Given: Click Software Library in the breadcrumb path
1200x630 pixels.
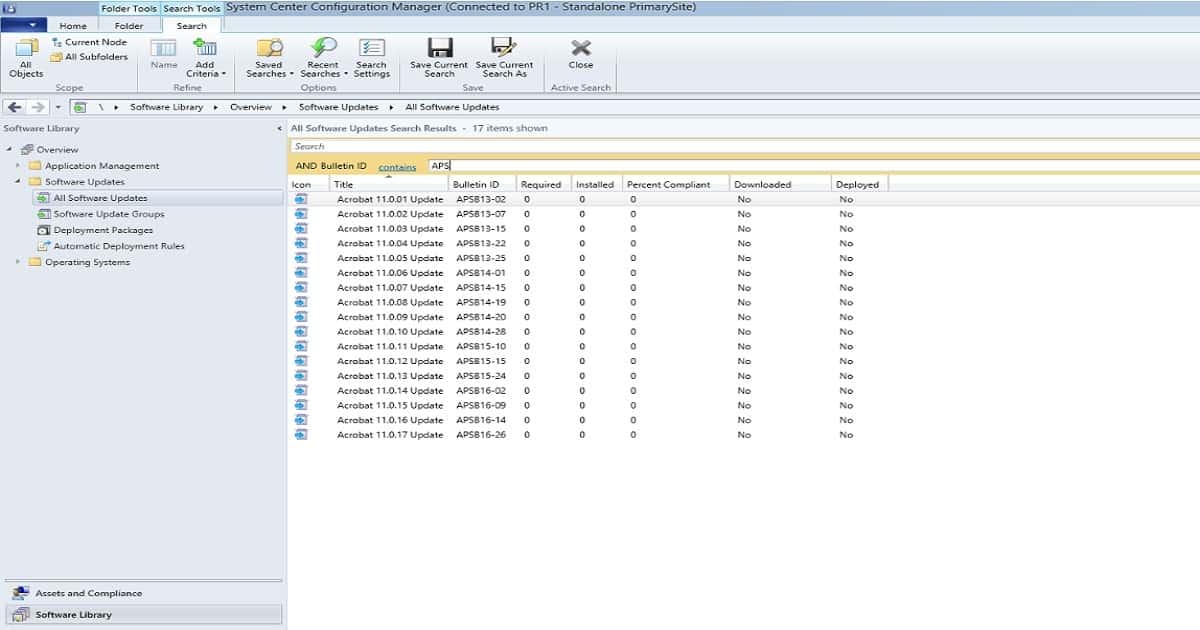Looking at the screenshot, I should point(166,107).
